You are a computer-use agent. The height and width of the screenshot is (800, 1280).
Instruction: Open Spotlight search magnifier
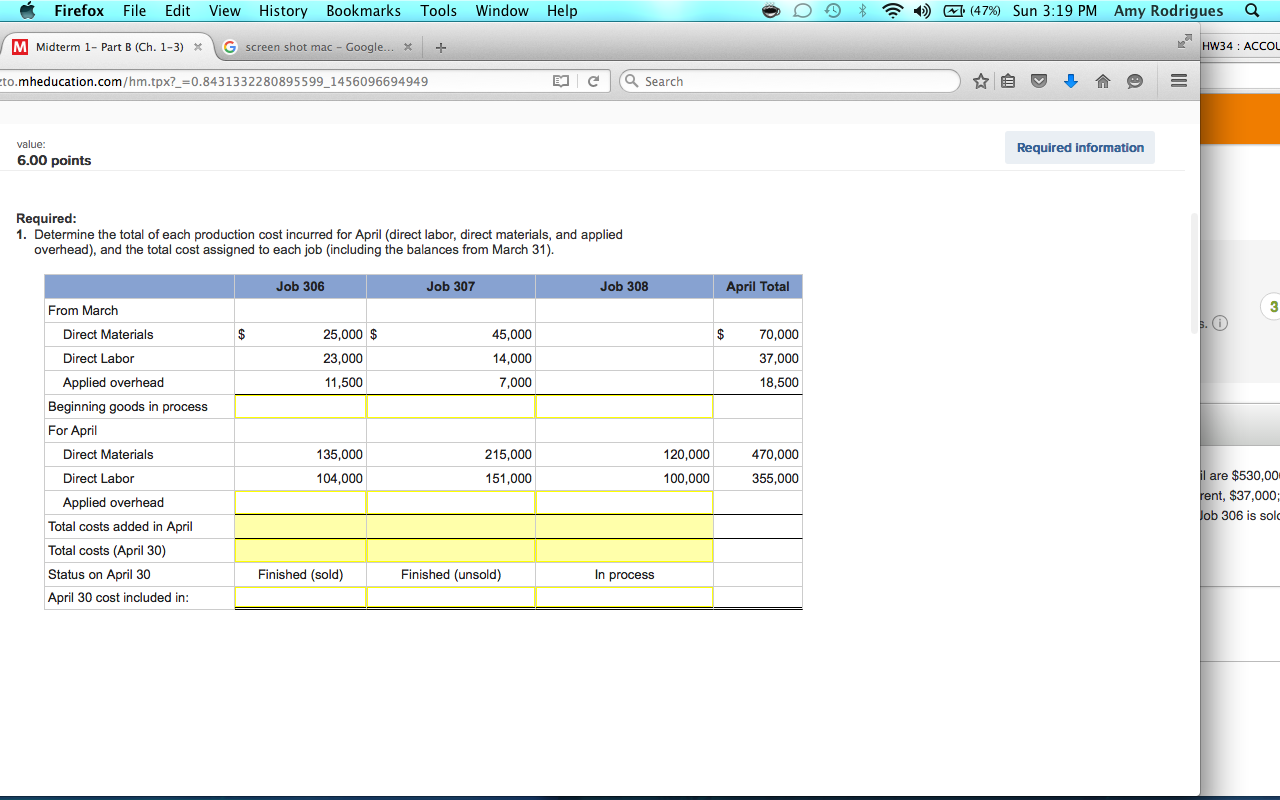(1253, 11)
